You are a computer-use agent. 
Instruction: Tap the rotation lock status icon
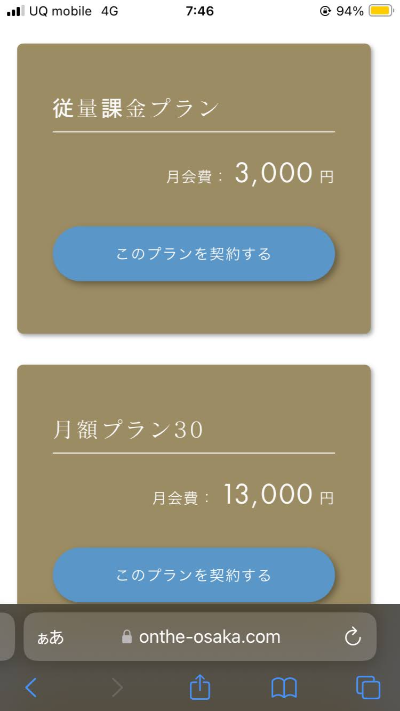pos(325,11)
